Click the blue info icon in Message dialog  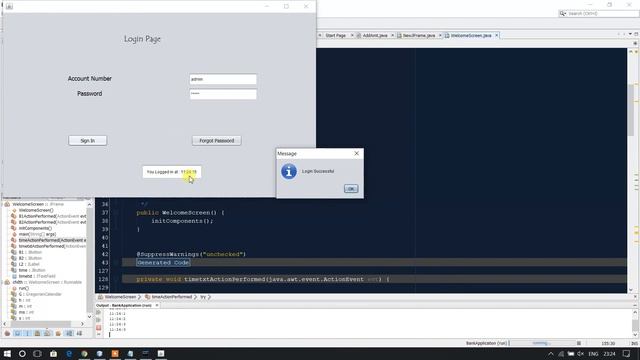[289, 171]
